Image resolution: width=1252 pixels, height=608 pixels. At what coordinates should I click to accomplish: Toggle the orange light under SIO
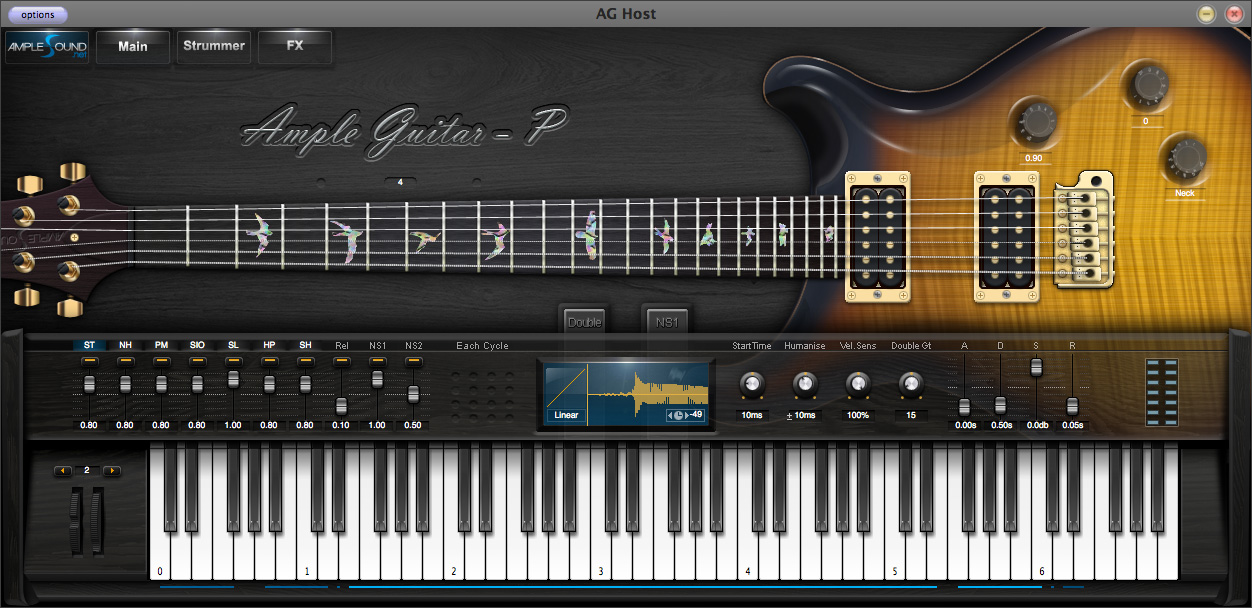tap(197, 360)
